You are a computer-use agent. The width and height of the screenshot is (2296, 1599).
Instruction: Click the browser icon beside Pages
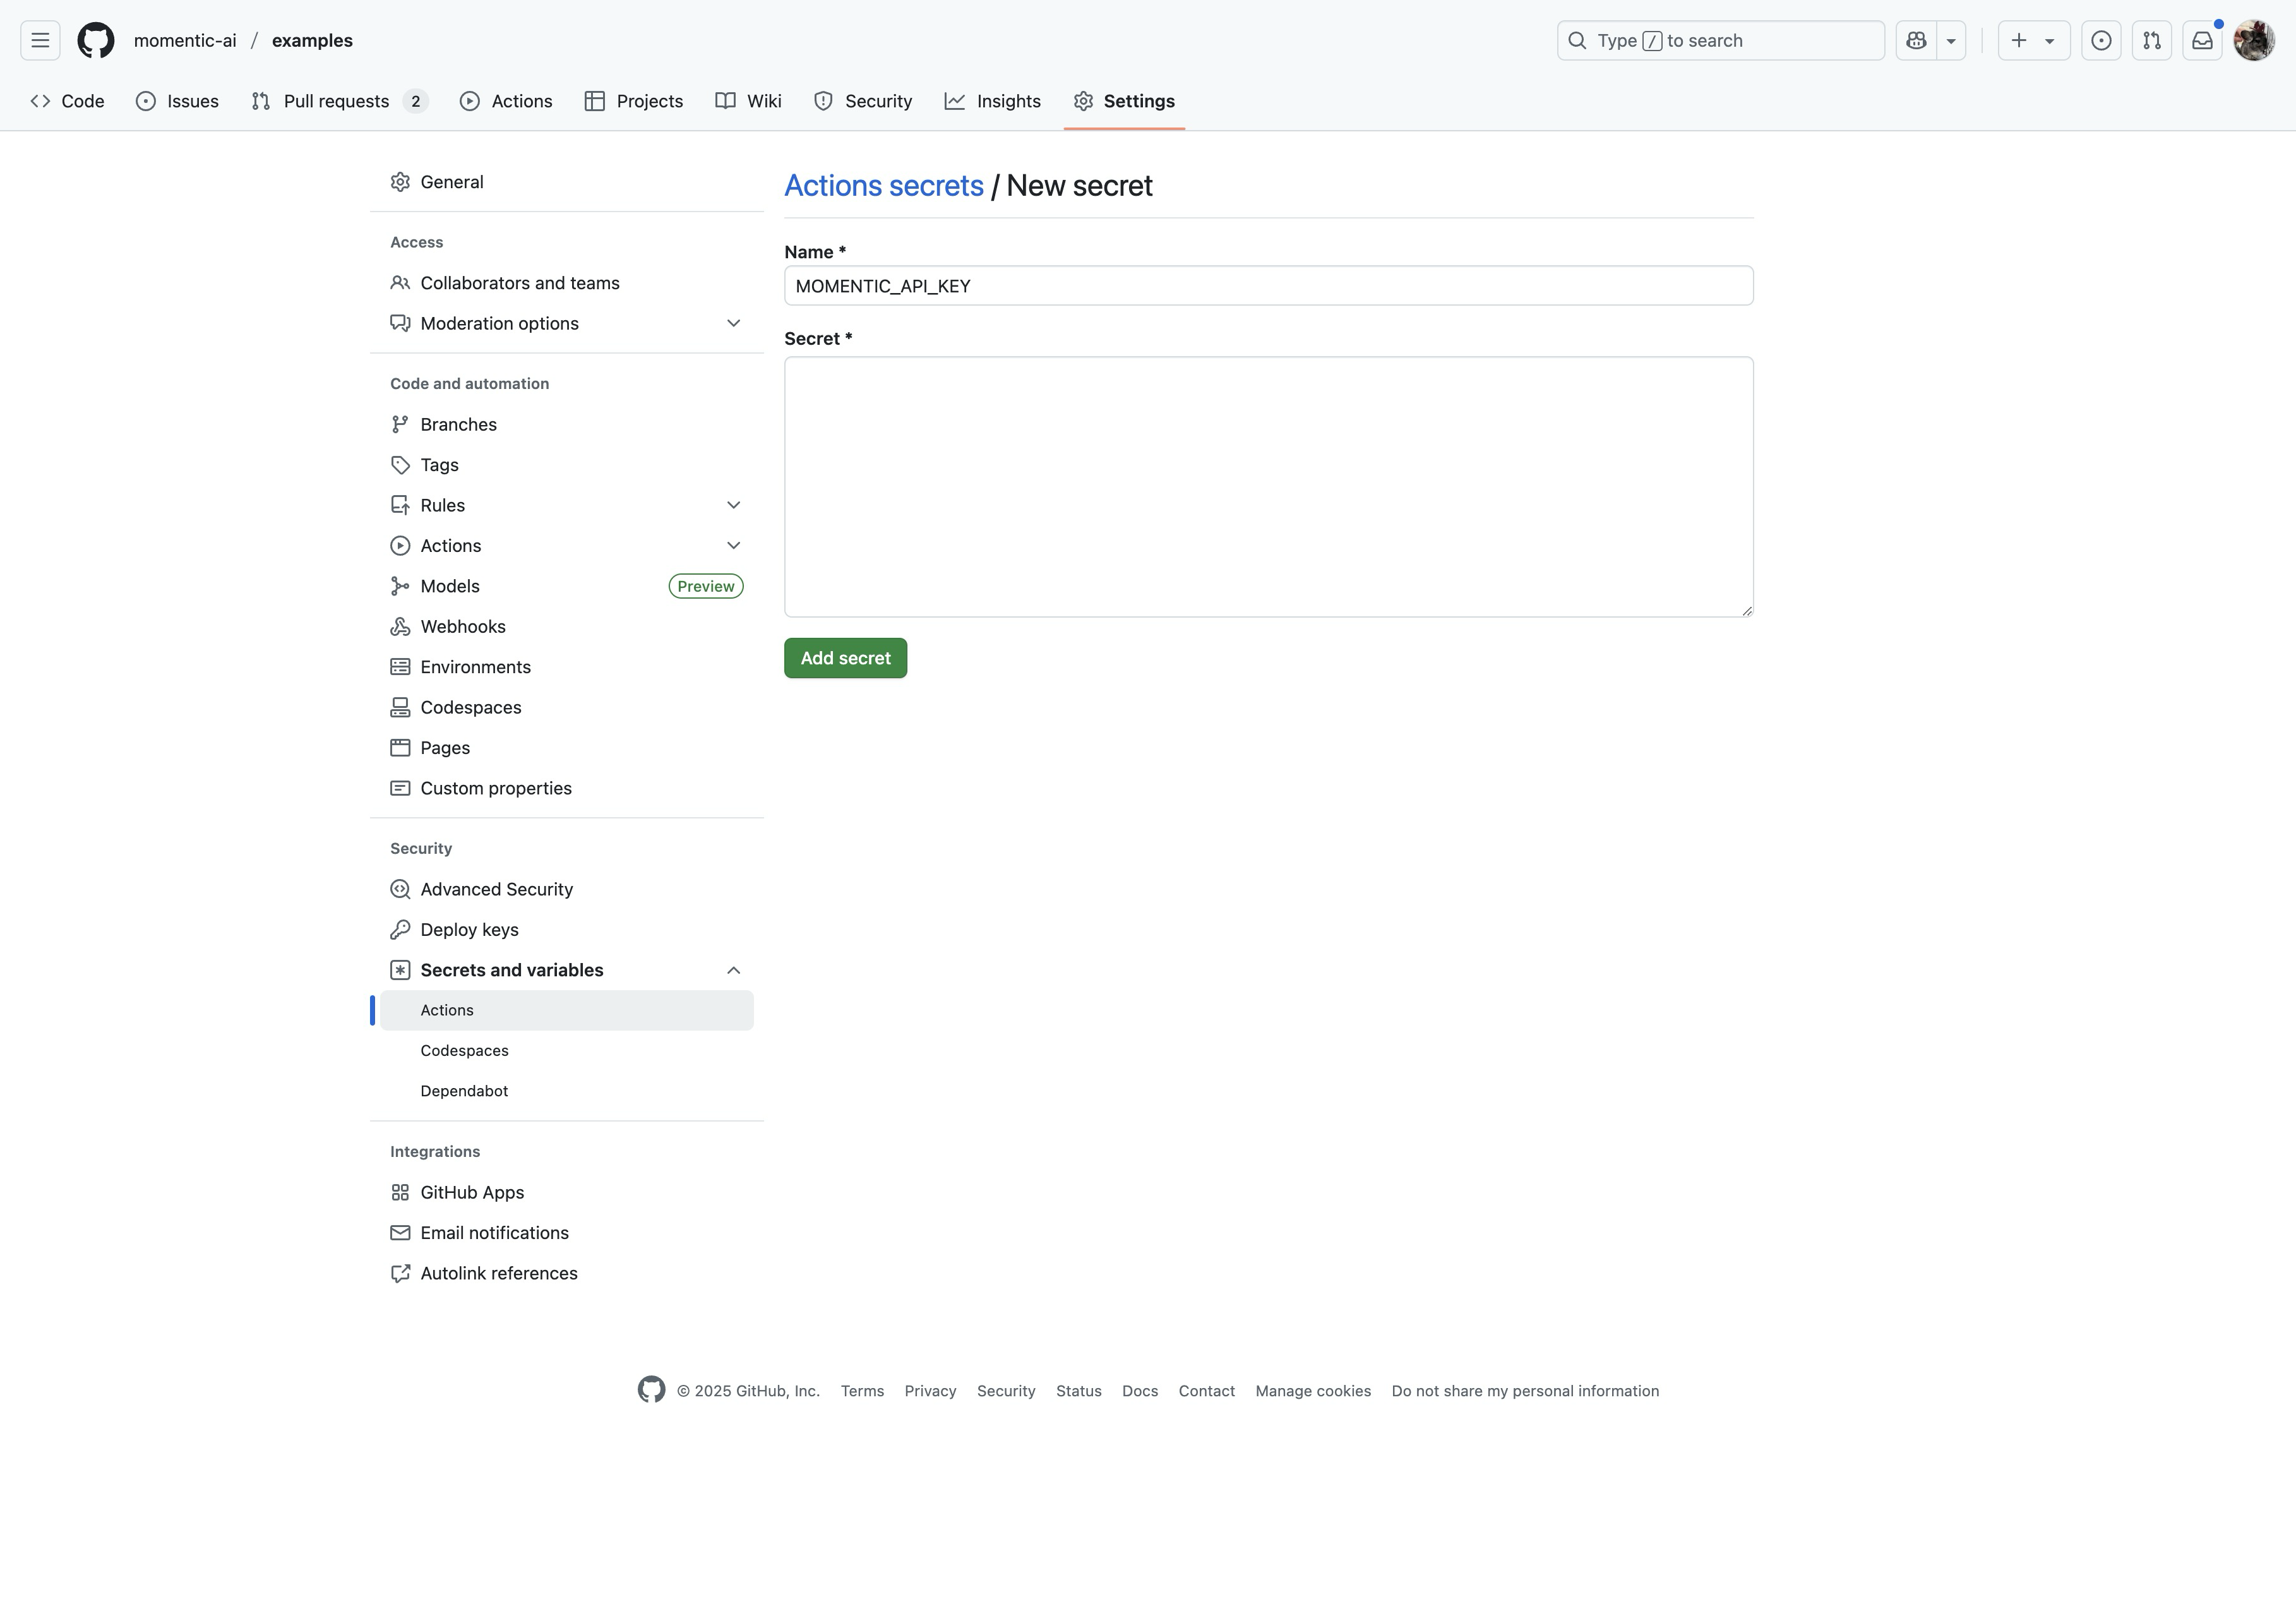(x=400, y=748)
